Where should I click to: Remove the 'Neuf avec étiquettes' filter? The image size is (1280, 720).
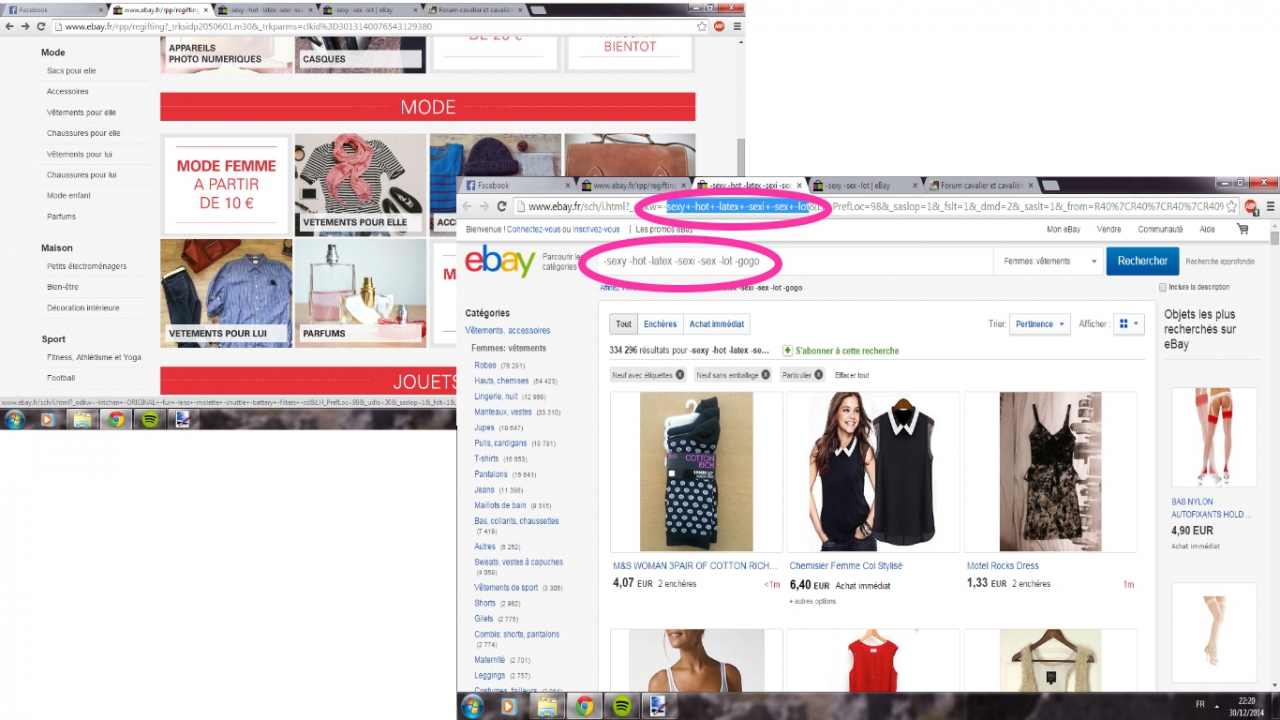pos(680,375)
